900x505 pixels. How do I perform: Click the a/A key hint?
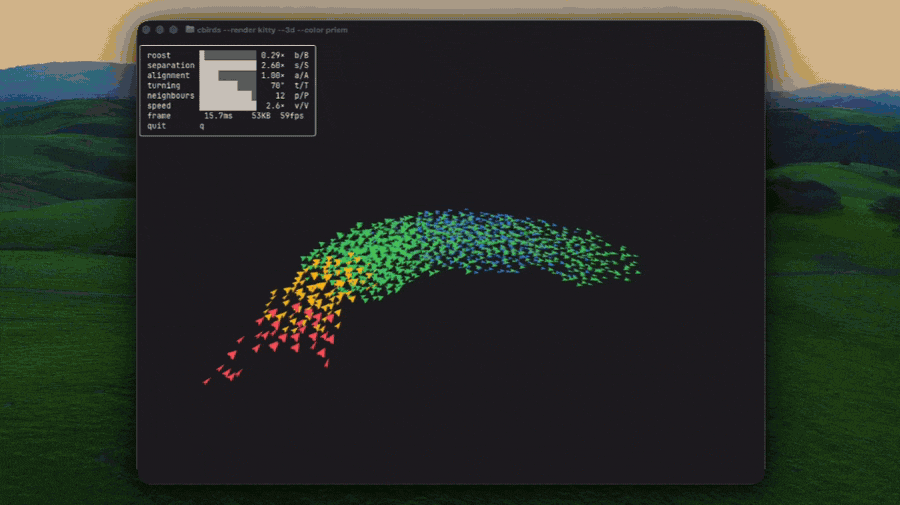[x=301, y=75]
